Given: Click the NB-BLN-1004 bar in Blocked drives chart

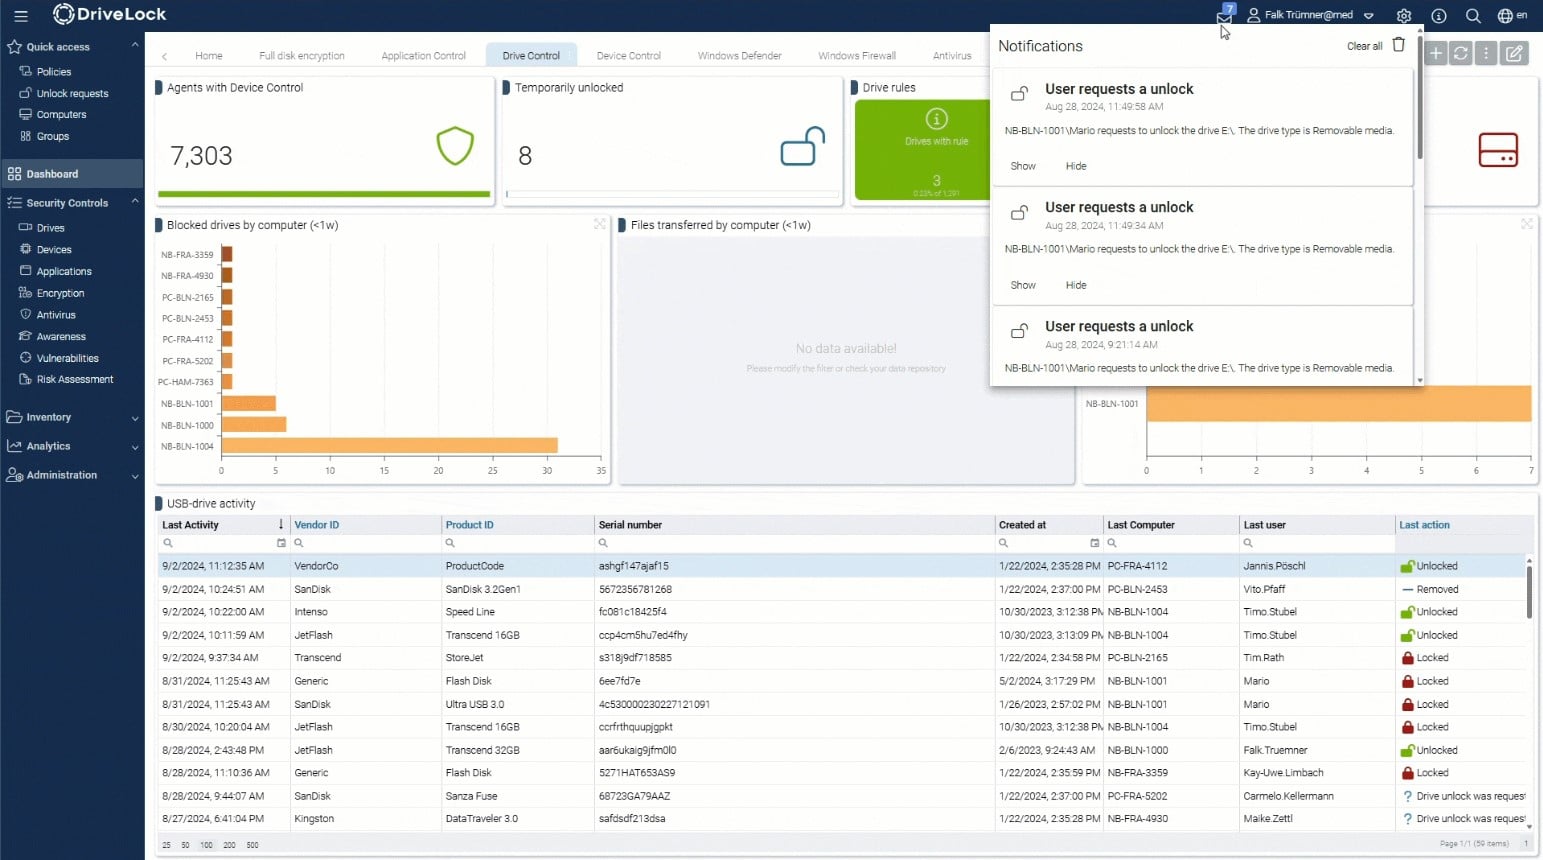Looking at the screenshot, I should click(389, 446).
